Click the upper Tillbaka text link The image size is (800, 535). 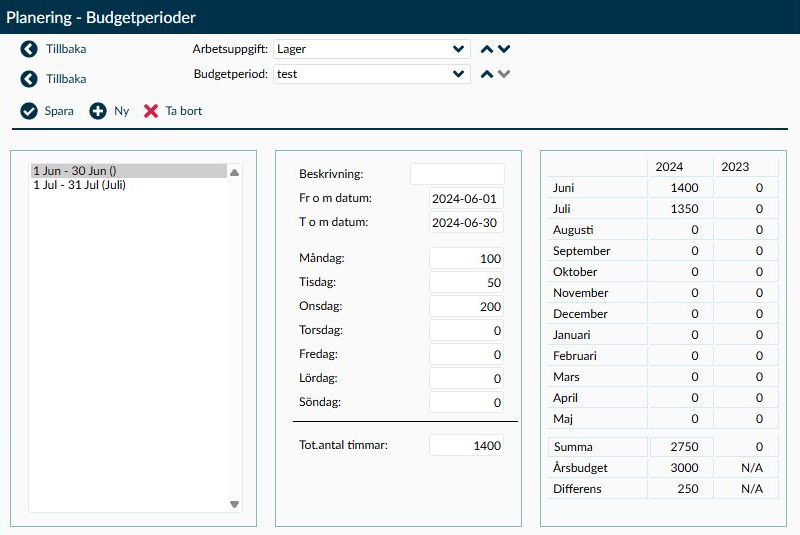pos(66,49)
